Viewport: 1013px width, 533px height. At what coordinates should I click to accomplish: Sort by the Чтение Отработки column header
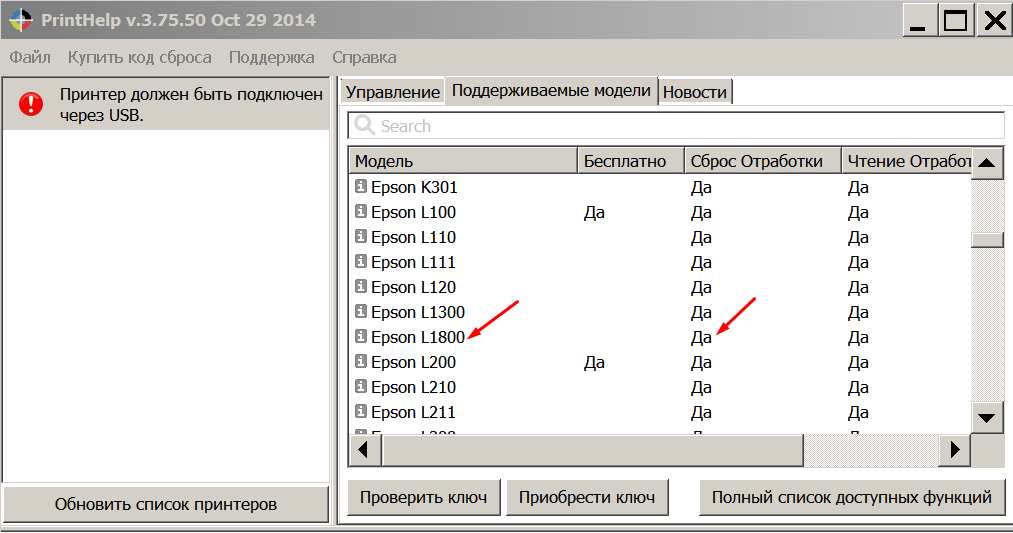coord(906,161)
